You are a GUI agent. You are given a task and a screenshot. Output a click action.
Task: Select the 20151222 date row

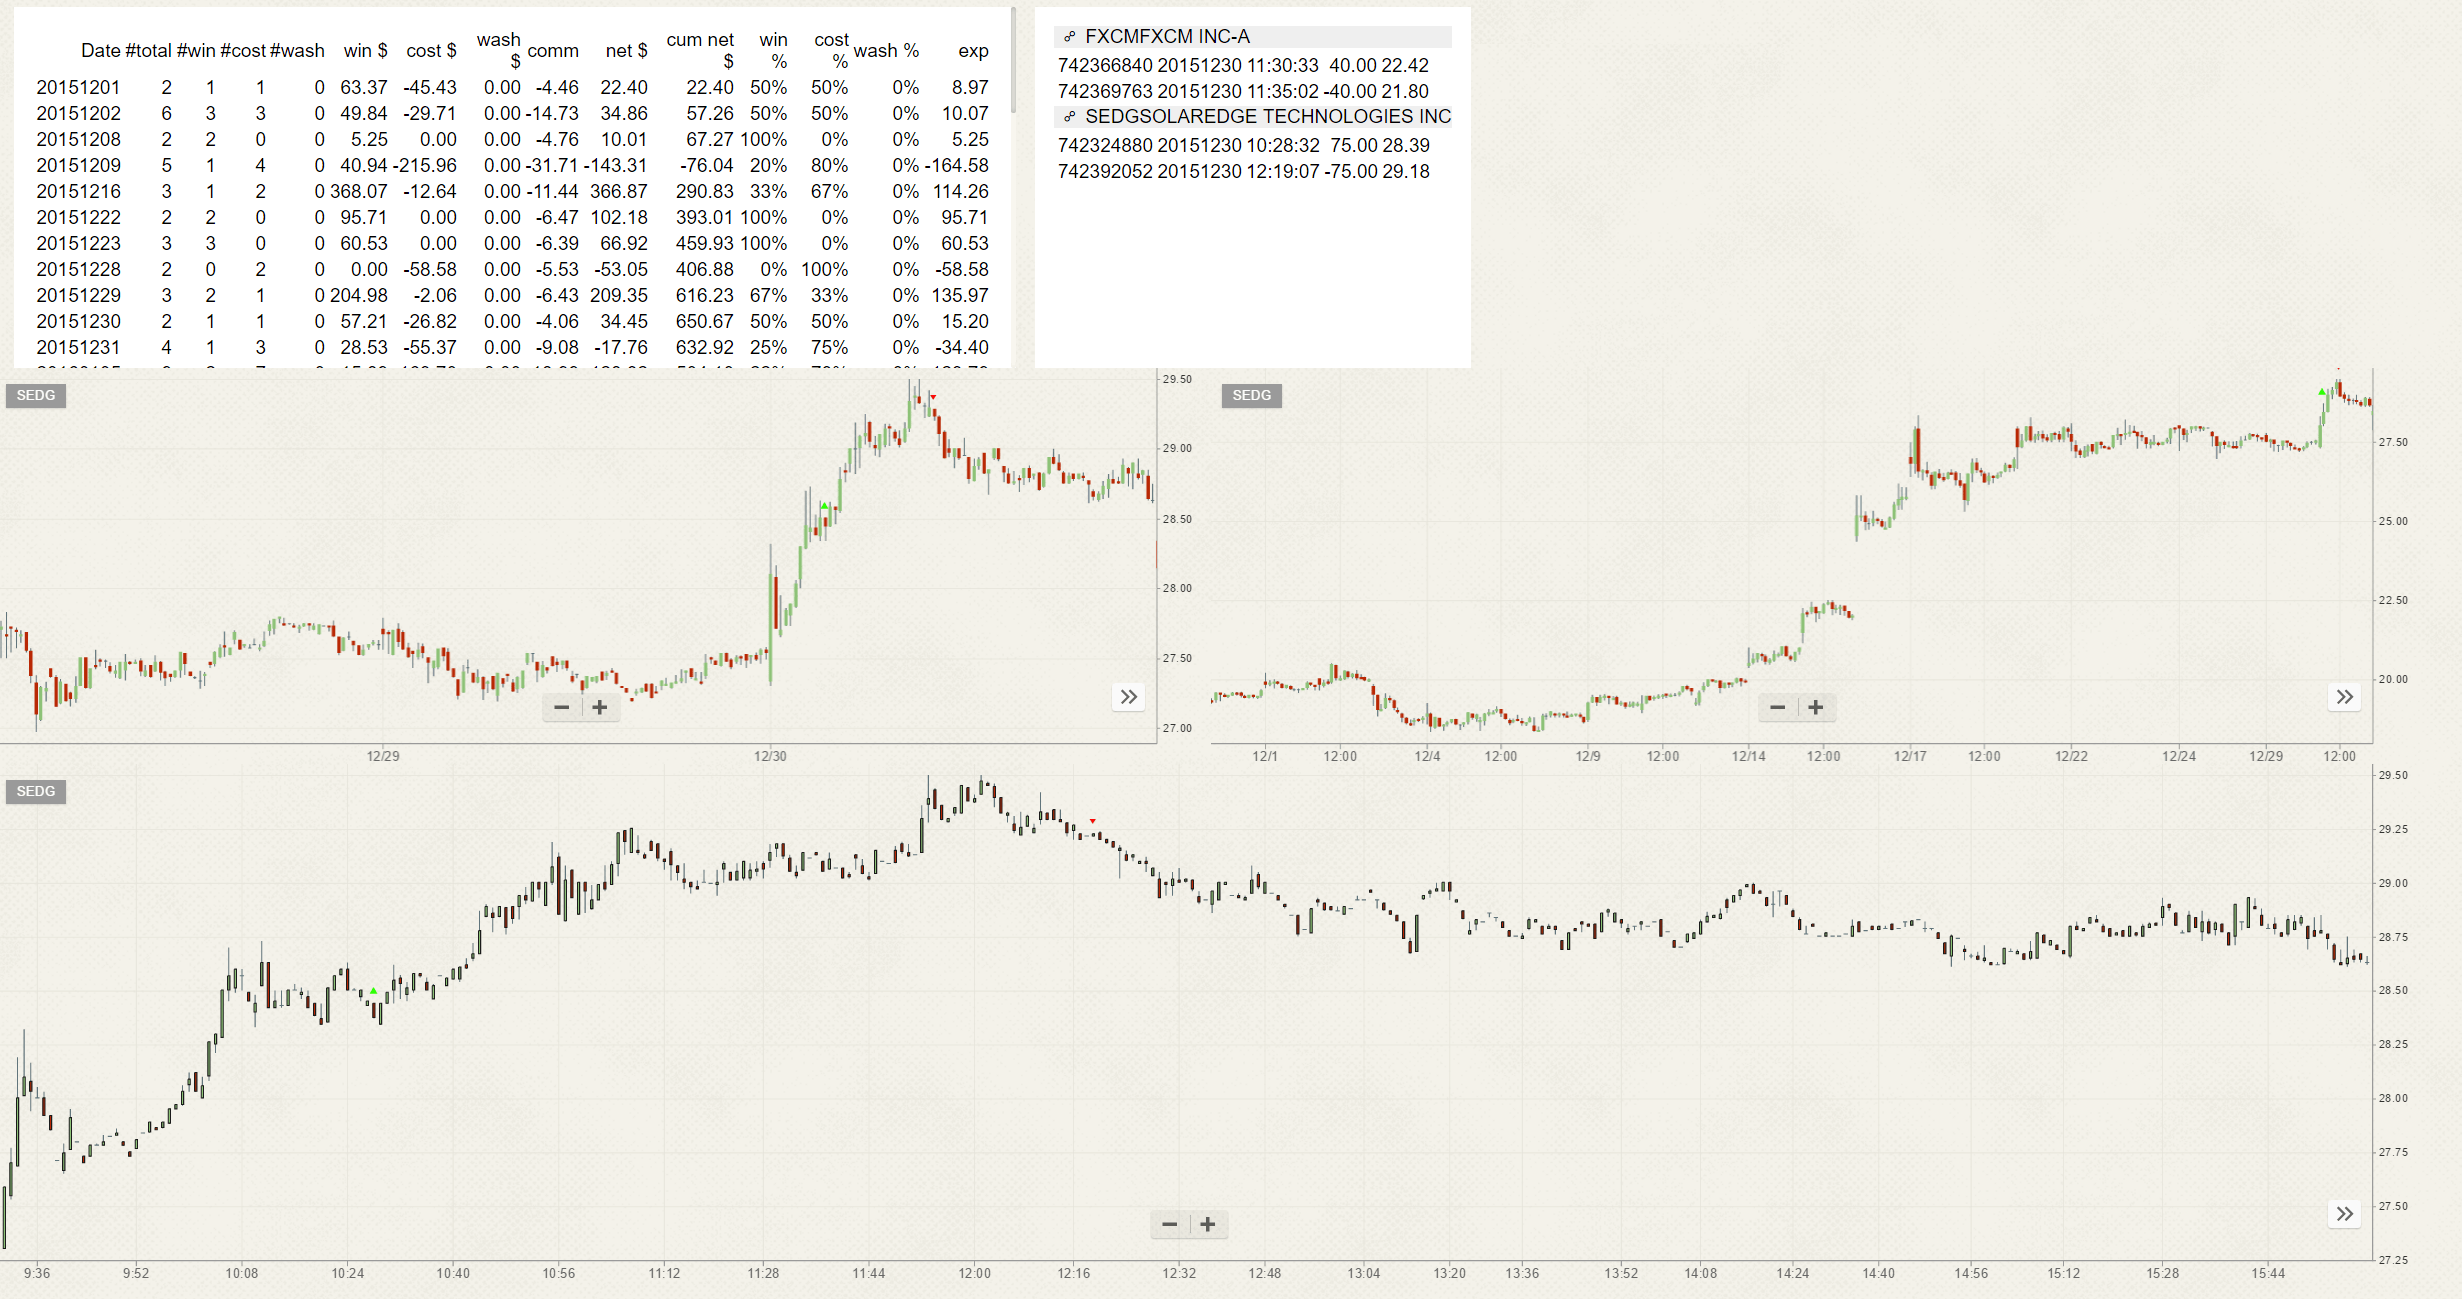point(512,217)
